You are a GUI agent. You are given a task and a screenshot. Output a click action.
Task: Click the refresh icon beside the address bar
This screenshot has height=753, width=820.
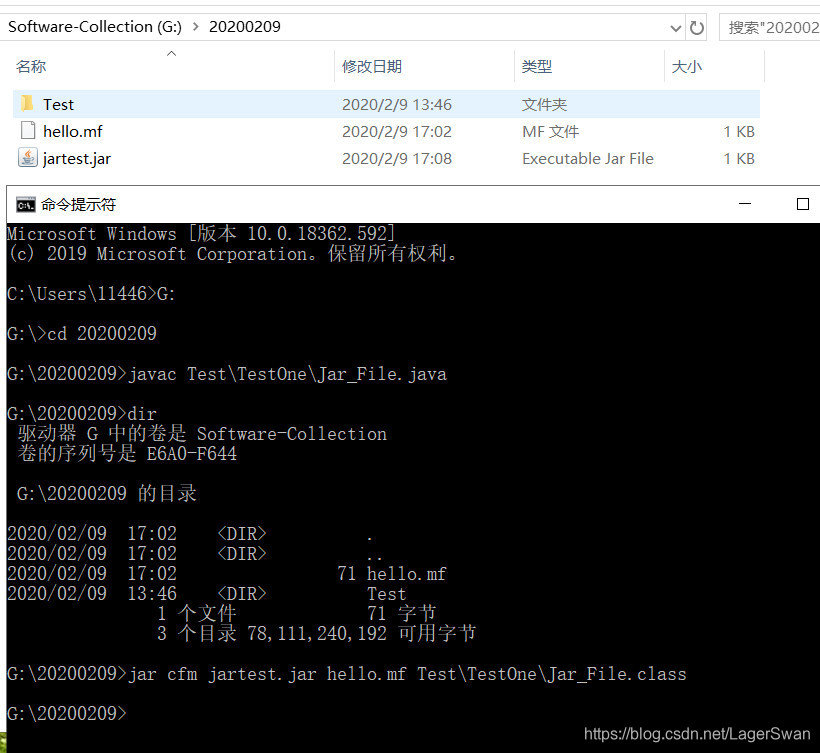tap(697, 27)
